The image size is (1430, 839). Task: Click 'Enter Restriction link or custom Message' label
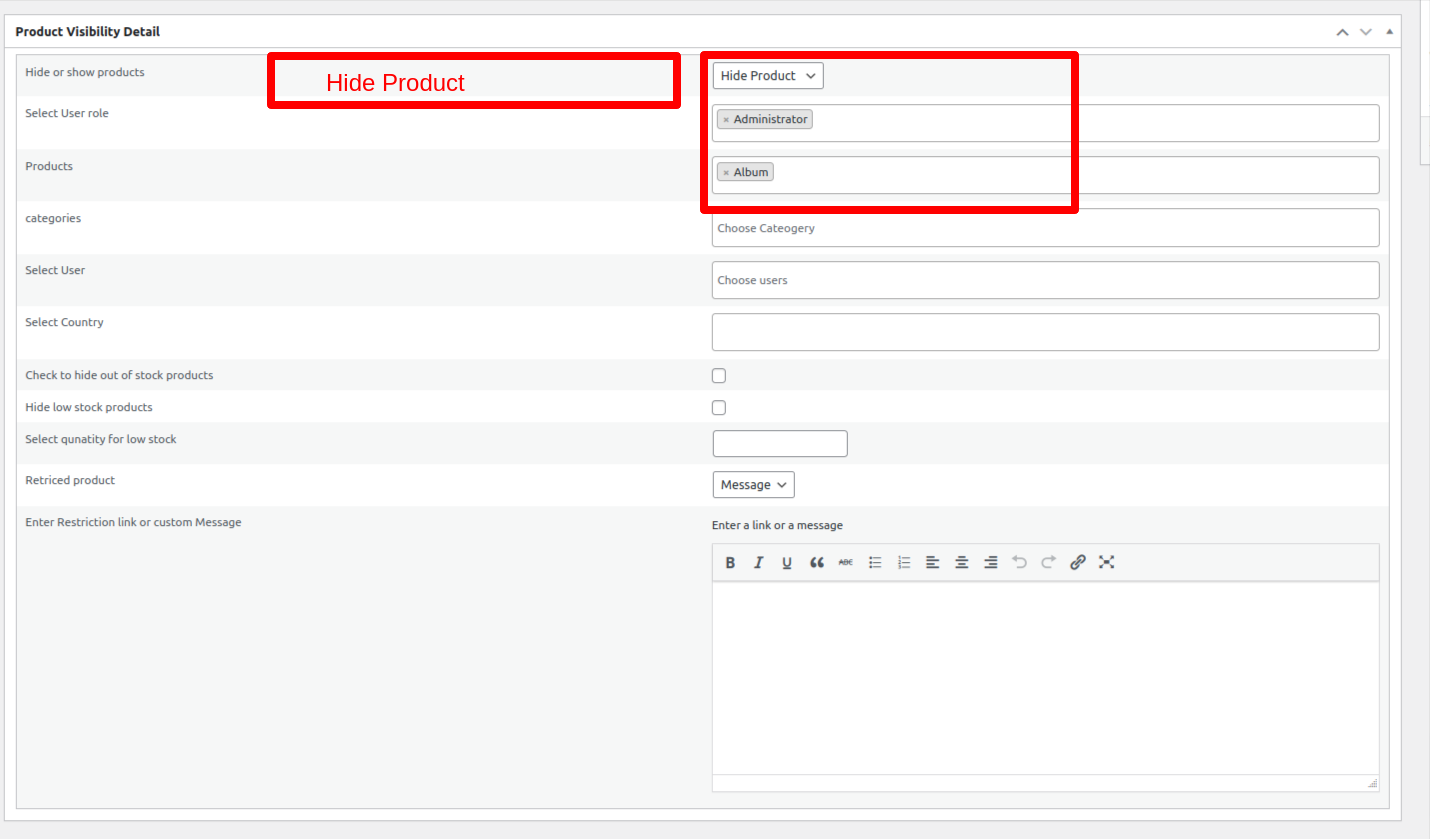[133, 523]
